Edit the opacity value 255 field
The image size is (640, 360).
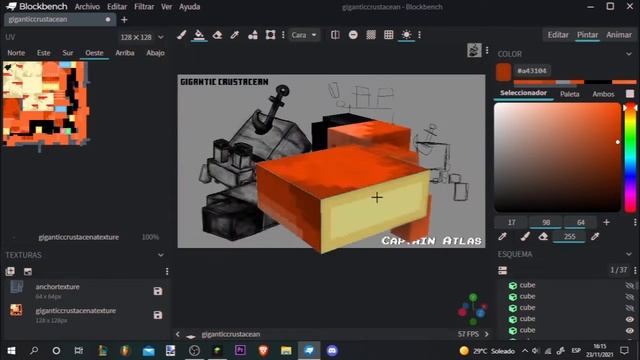point(569,236)
